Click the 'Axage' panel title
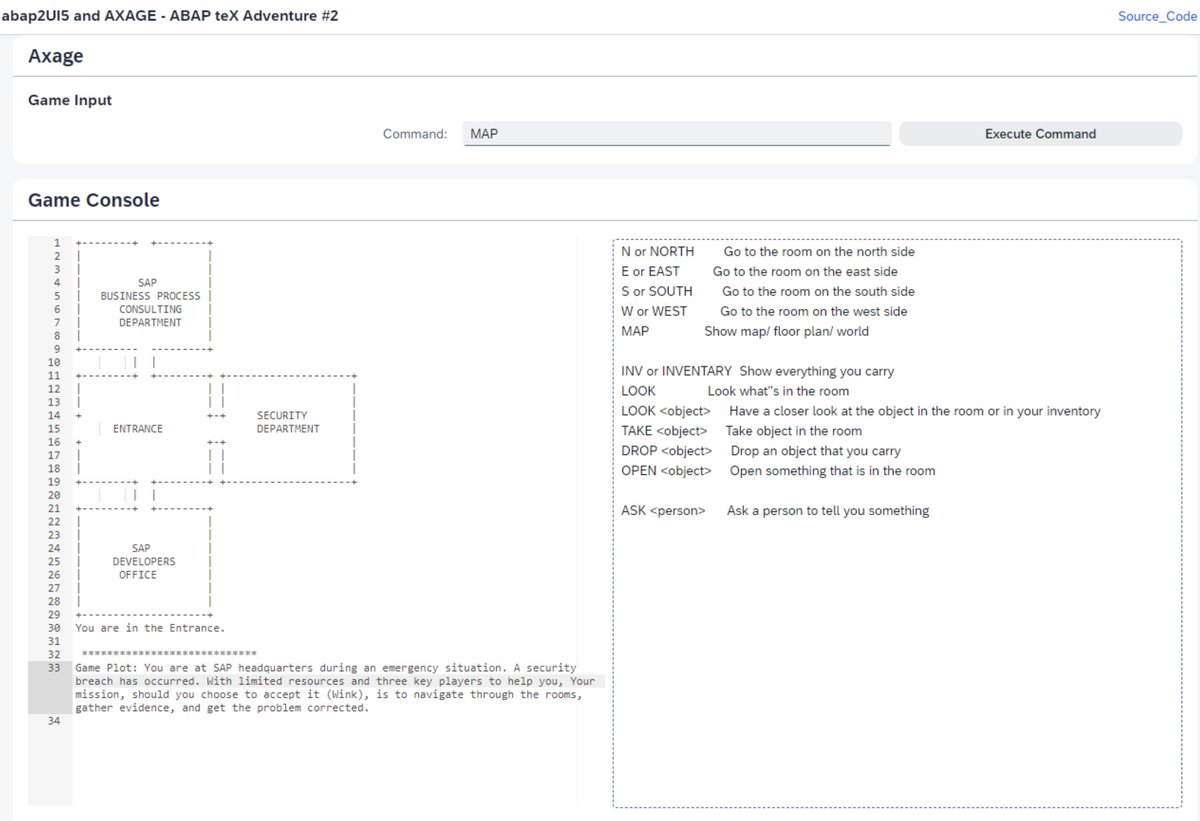 coord(56,57)
